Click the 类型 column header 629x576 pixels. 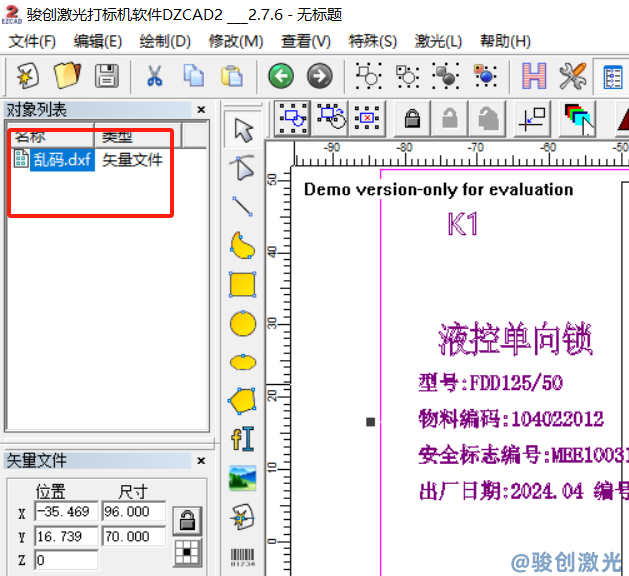coord(138,136)
